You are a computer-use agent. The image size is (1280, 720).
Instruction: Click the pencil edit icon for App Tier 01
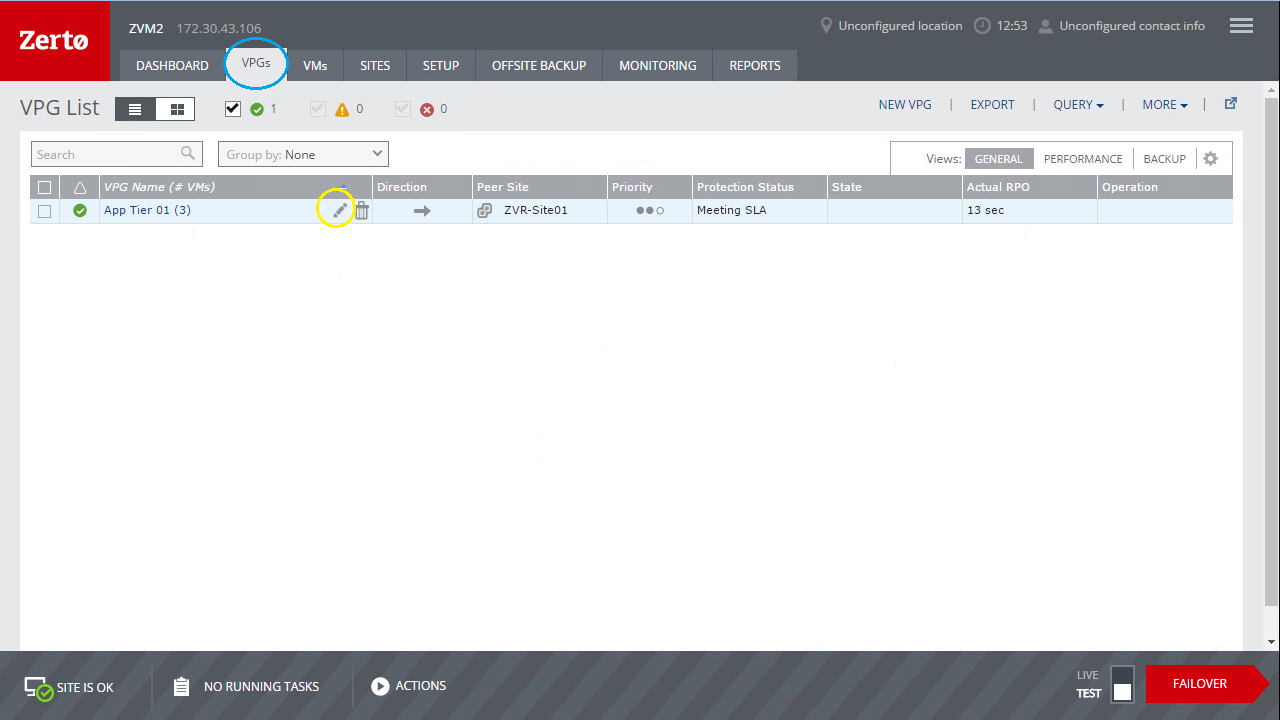340,210
